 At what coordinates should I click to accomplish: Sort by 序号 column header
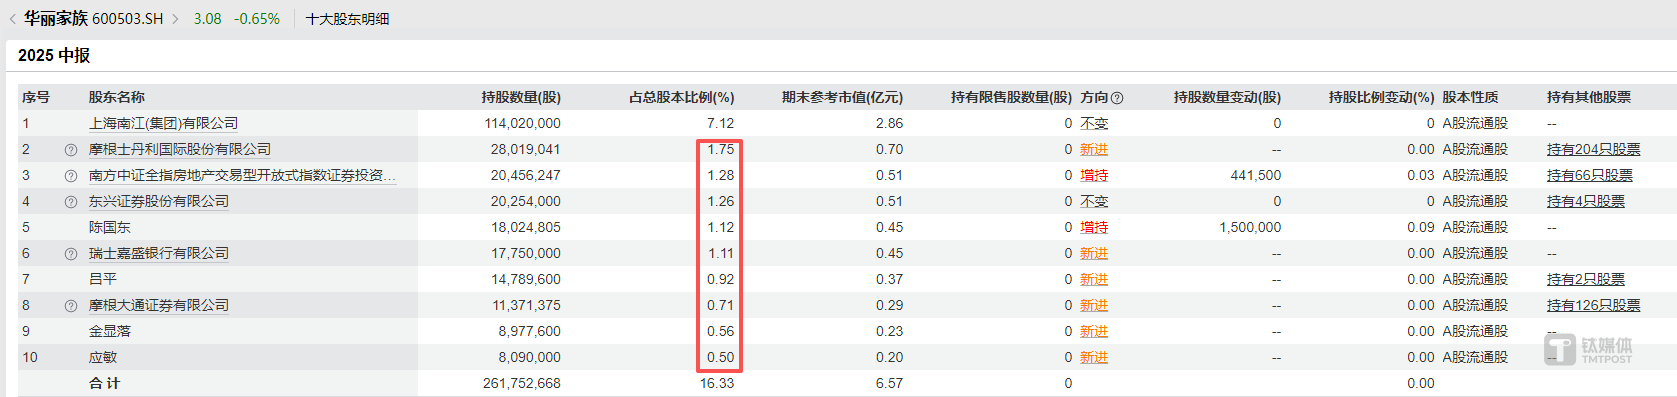click(x=36, y=97)
